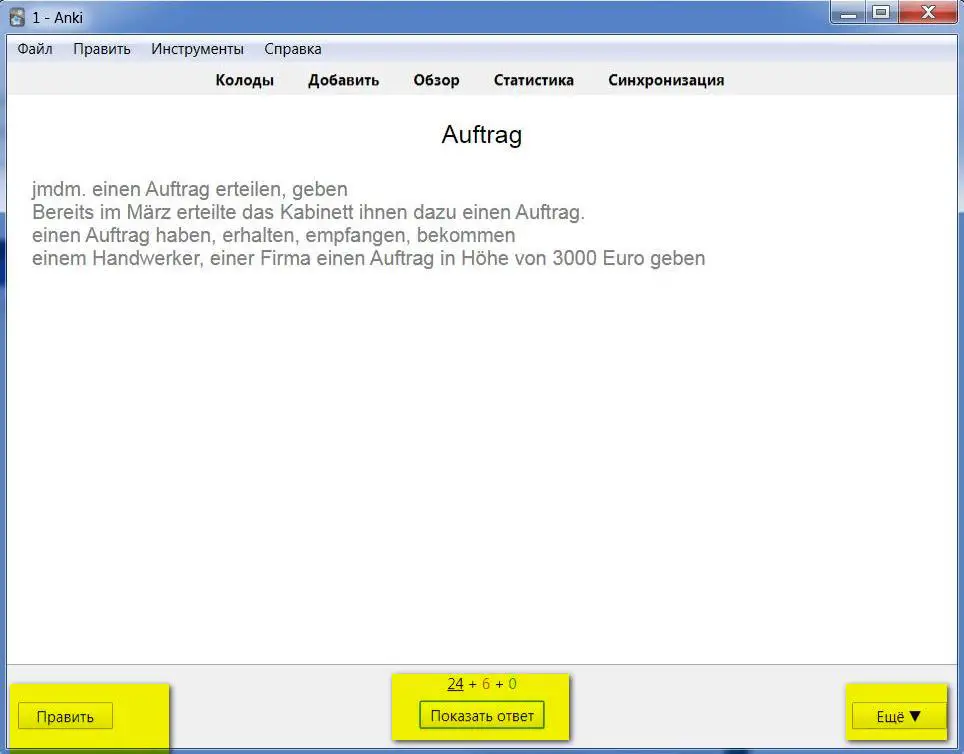Click the Anki app icon in title bar
This screenshot has width=964, height=754.
click(17, 17)
